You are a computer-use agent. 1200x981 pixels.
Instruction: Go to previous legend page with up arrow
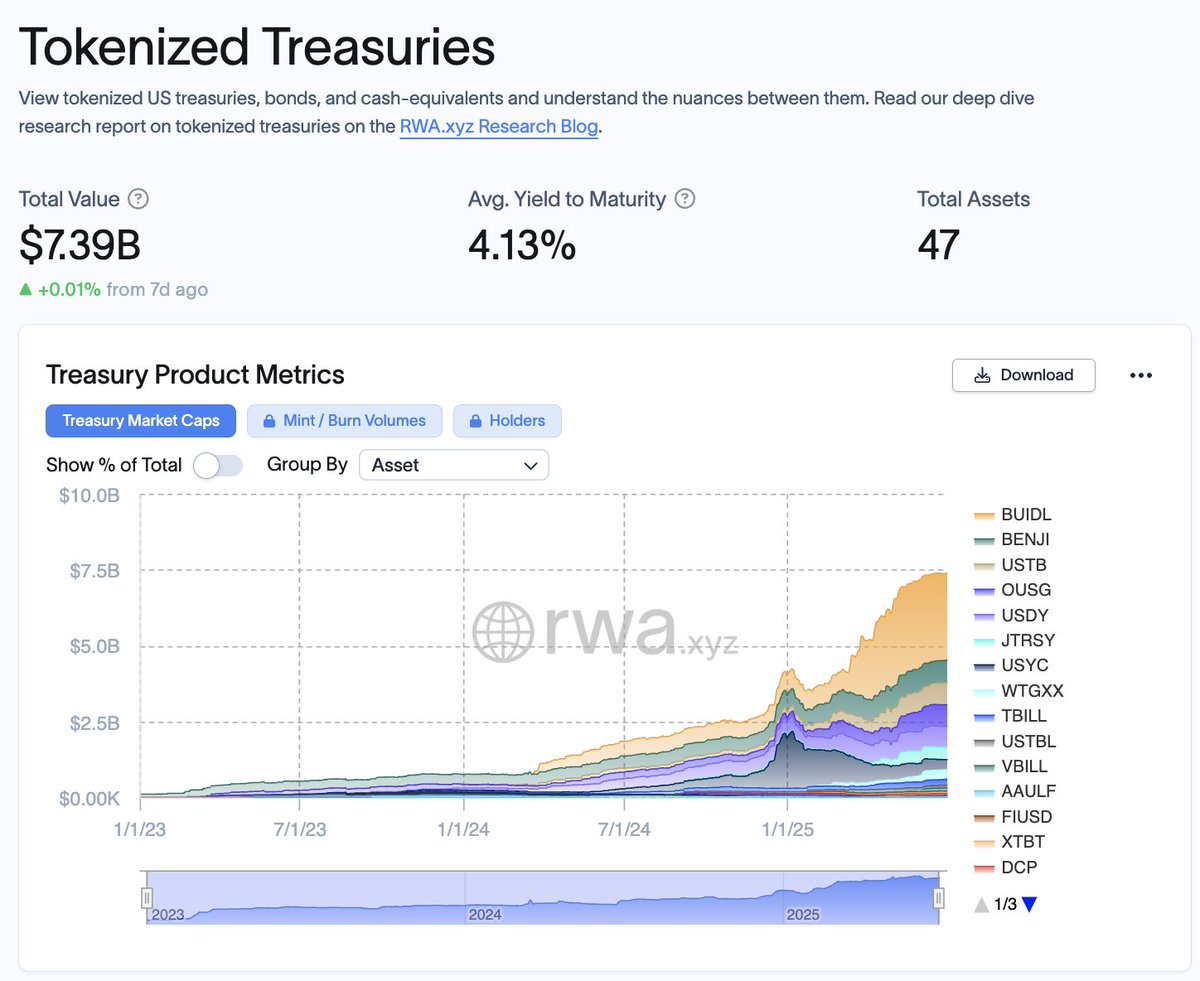coord(982,905)
